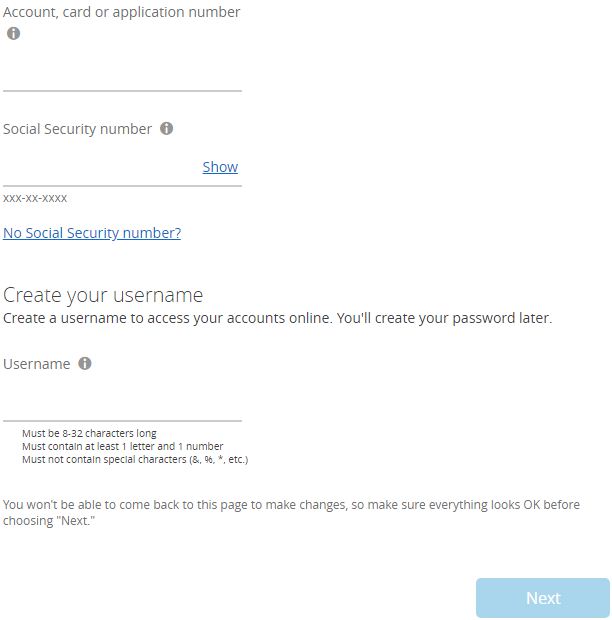
Task: Click the Create a username to access description
Action: click(277, 318)
